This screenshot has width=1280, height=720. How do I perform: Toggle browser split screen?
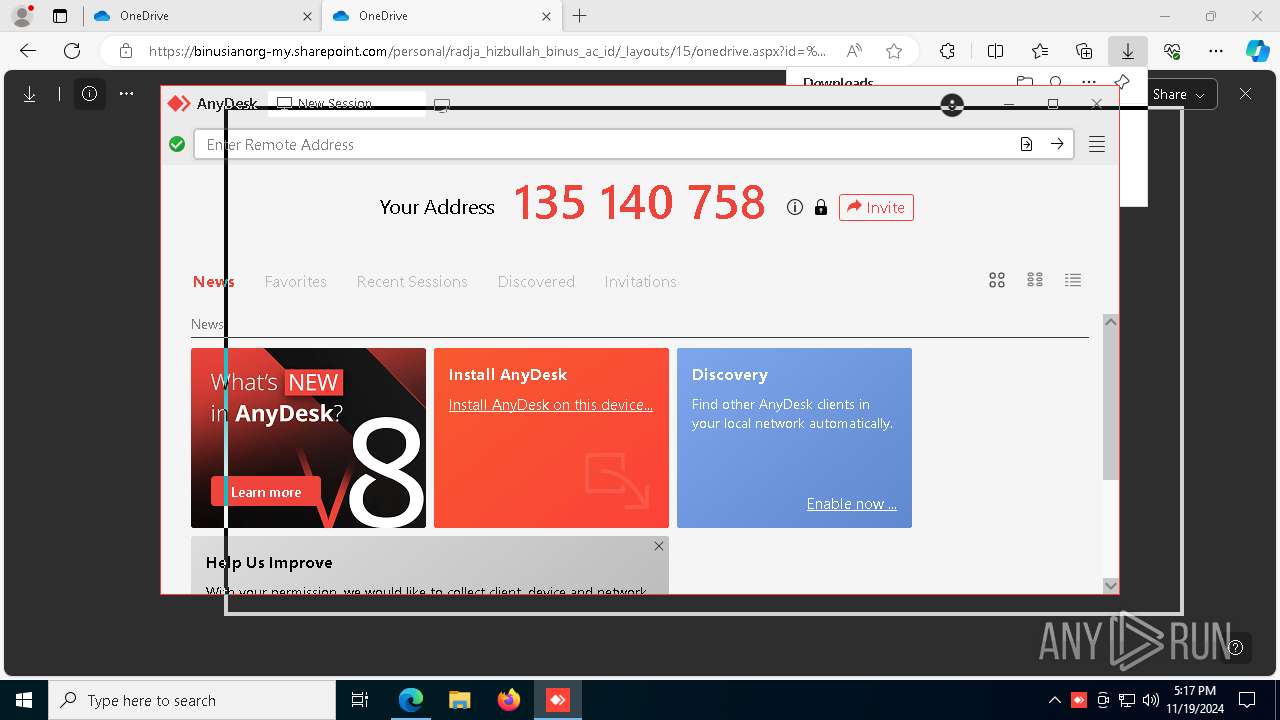(996, 51)
